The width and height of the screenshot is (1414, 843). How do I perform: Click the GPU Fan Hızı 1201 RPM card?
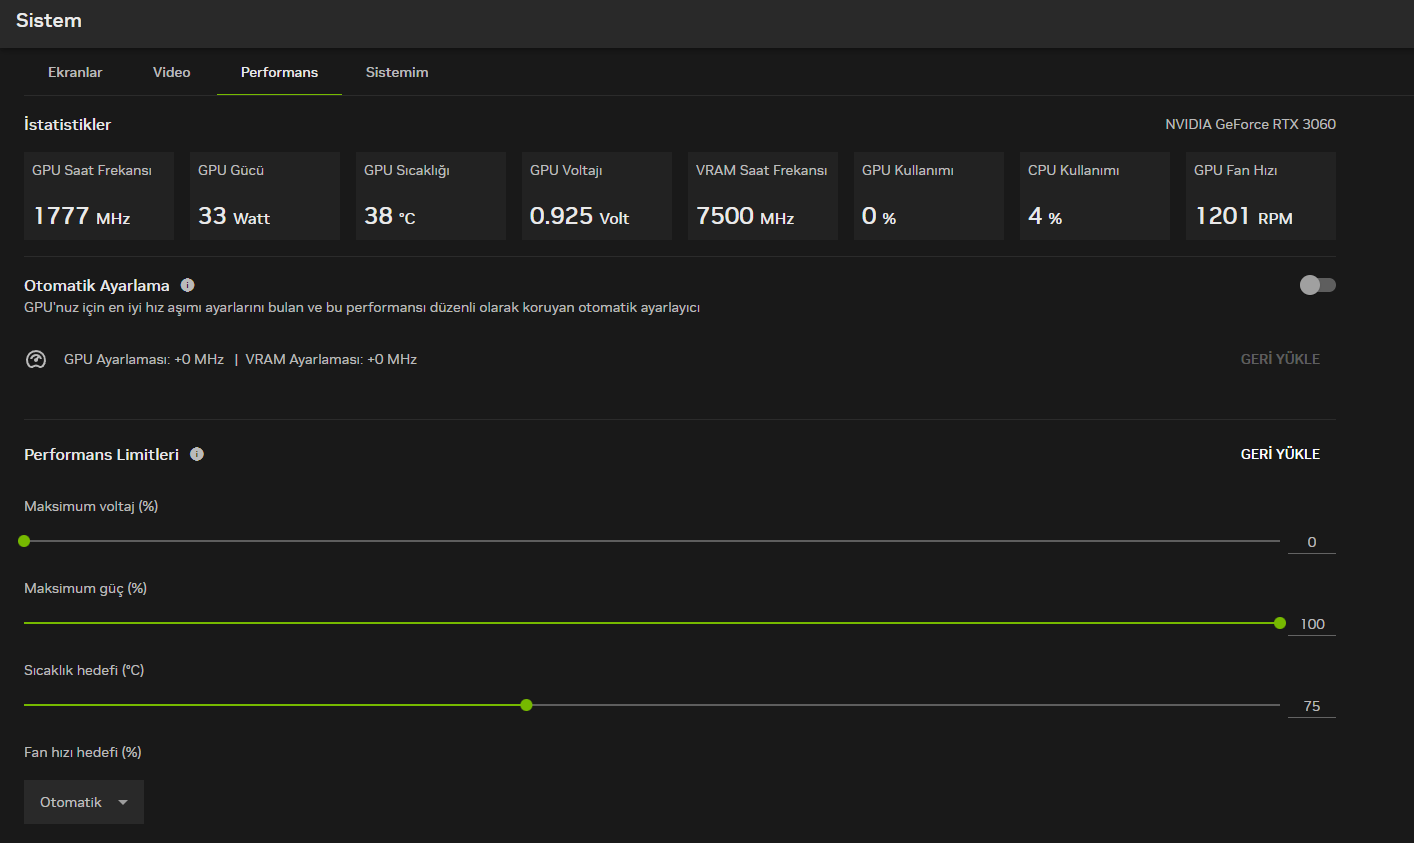click(x=1261, y=196)
